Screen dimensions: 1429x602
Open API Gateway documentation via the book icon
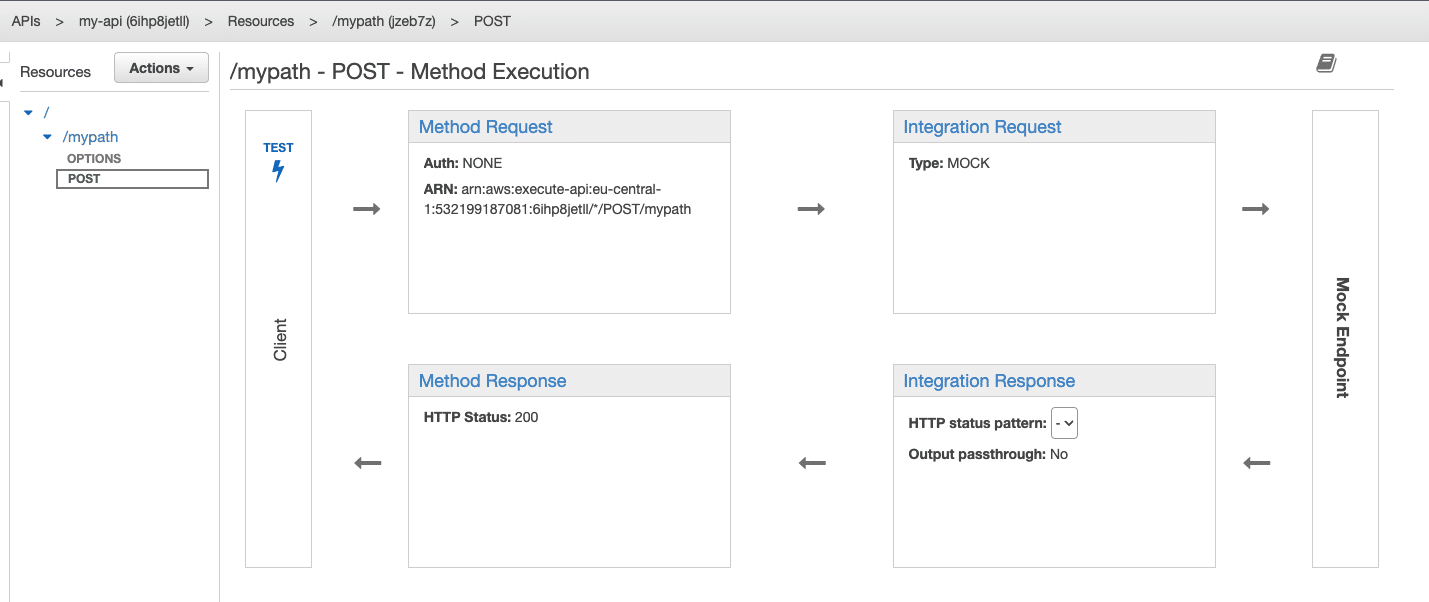pyautogui.click(x=1326, y=62)
